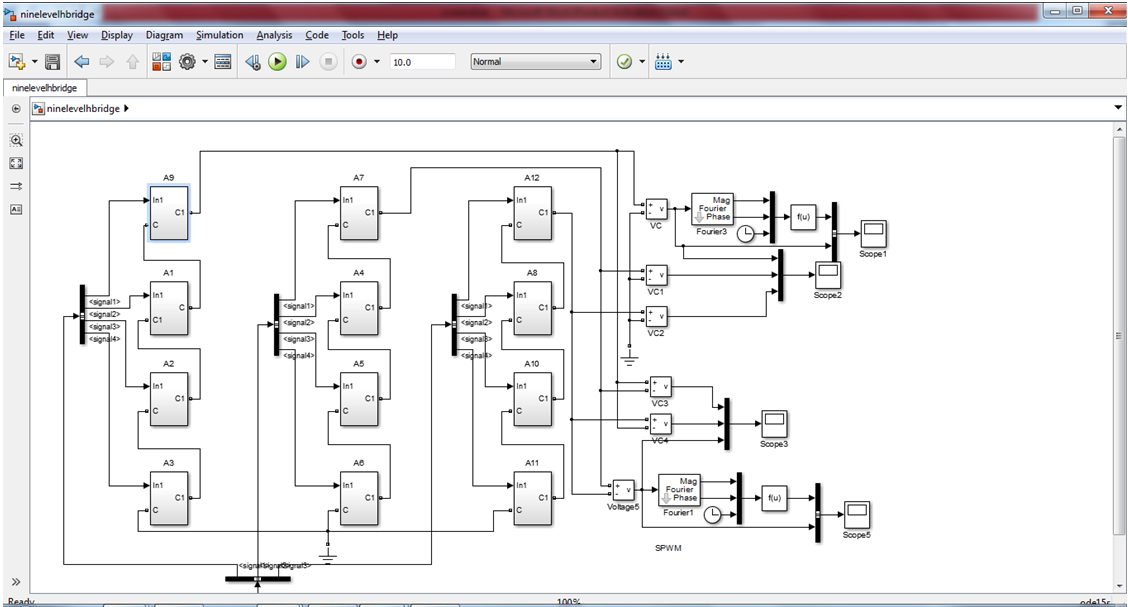Open the ninelevelhbridge breadcrumb dropdown arrow
Image resolution: width=1128 pixels, height=607 pixels.
(1117, 107)
